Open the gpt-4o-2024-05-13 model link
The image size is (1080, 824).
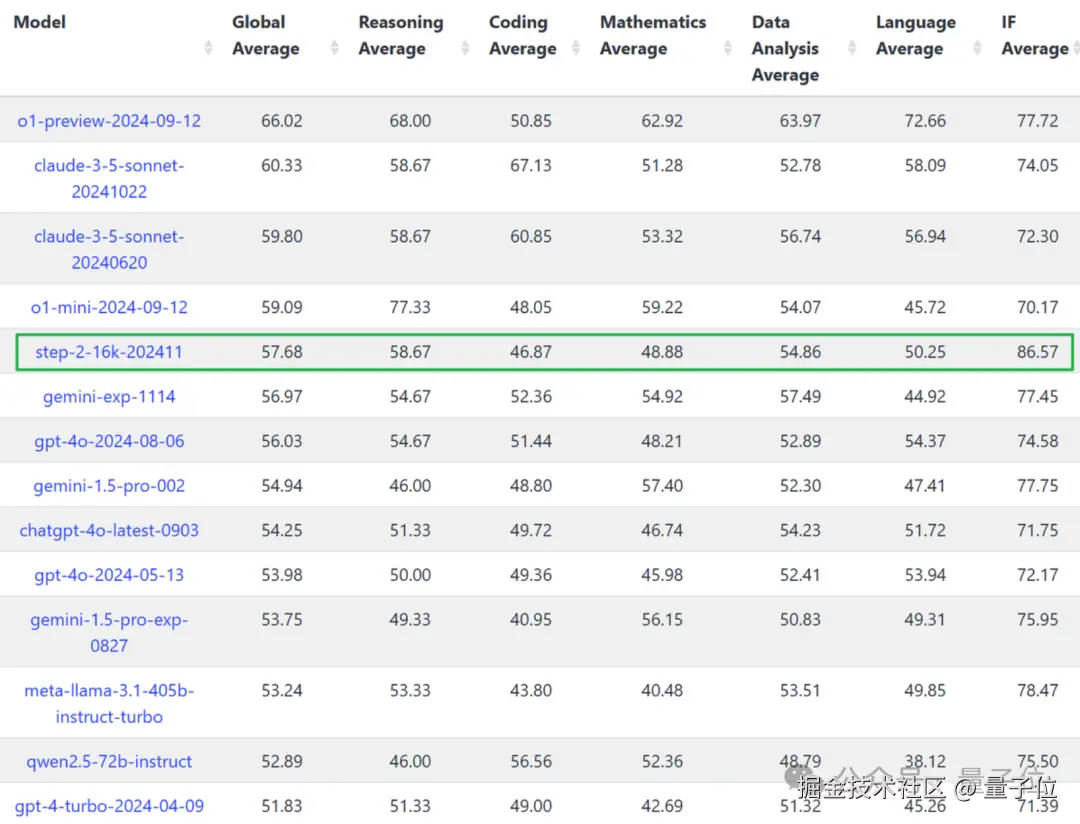[x=109, y=575]
